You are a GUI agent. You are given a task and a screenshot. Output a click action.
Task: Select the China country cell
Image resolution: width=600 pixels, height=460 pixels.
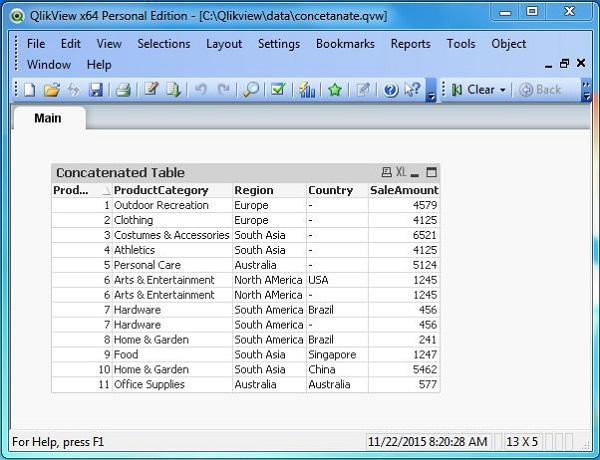click(337, 370)
